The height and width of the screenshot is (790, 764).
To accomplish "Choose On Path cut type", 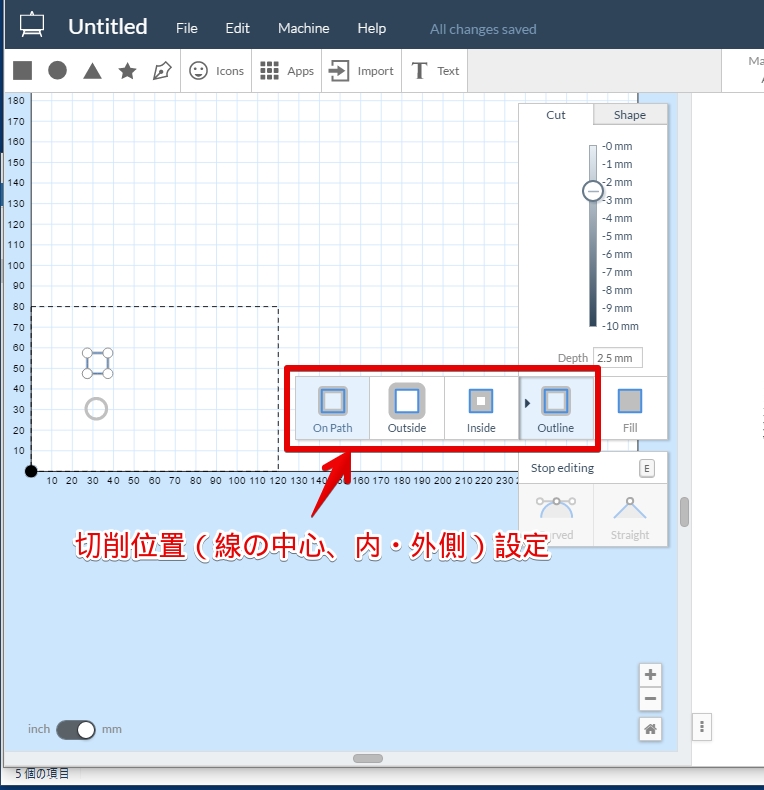I will 333,409.
